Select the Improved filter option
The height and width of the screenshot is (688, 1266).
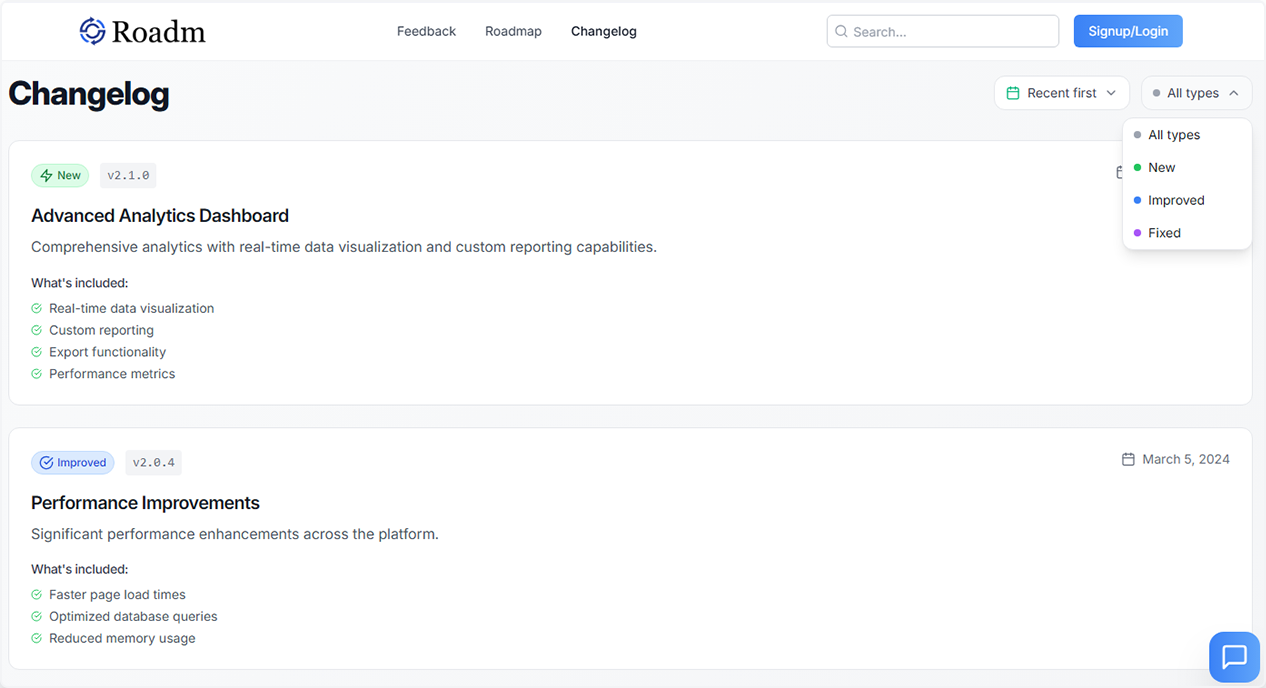[x=1177, y=200]
